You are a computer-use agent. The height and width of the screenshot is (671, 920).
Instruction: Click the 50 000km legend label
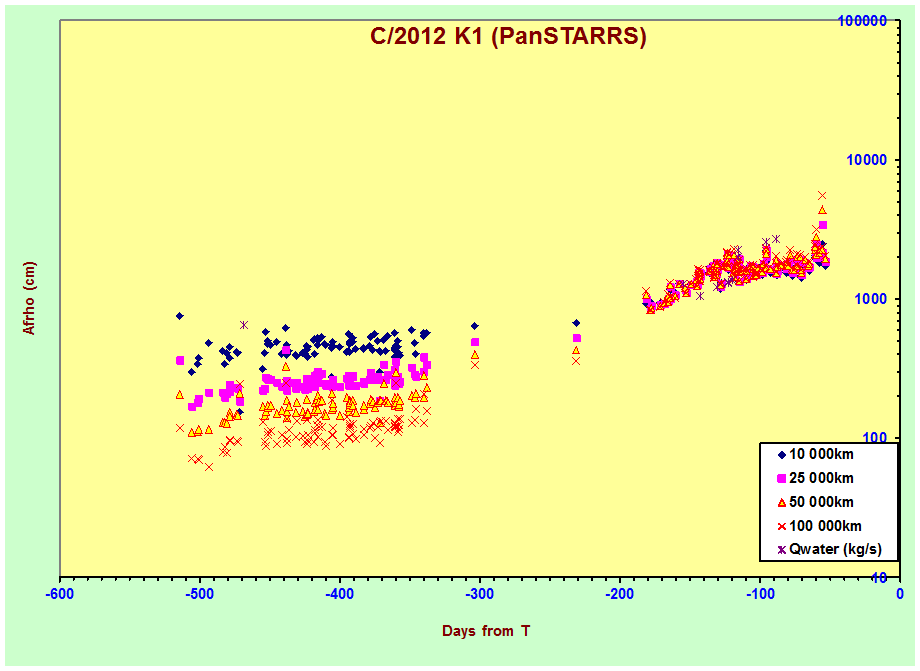pos(821,503)
